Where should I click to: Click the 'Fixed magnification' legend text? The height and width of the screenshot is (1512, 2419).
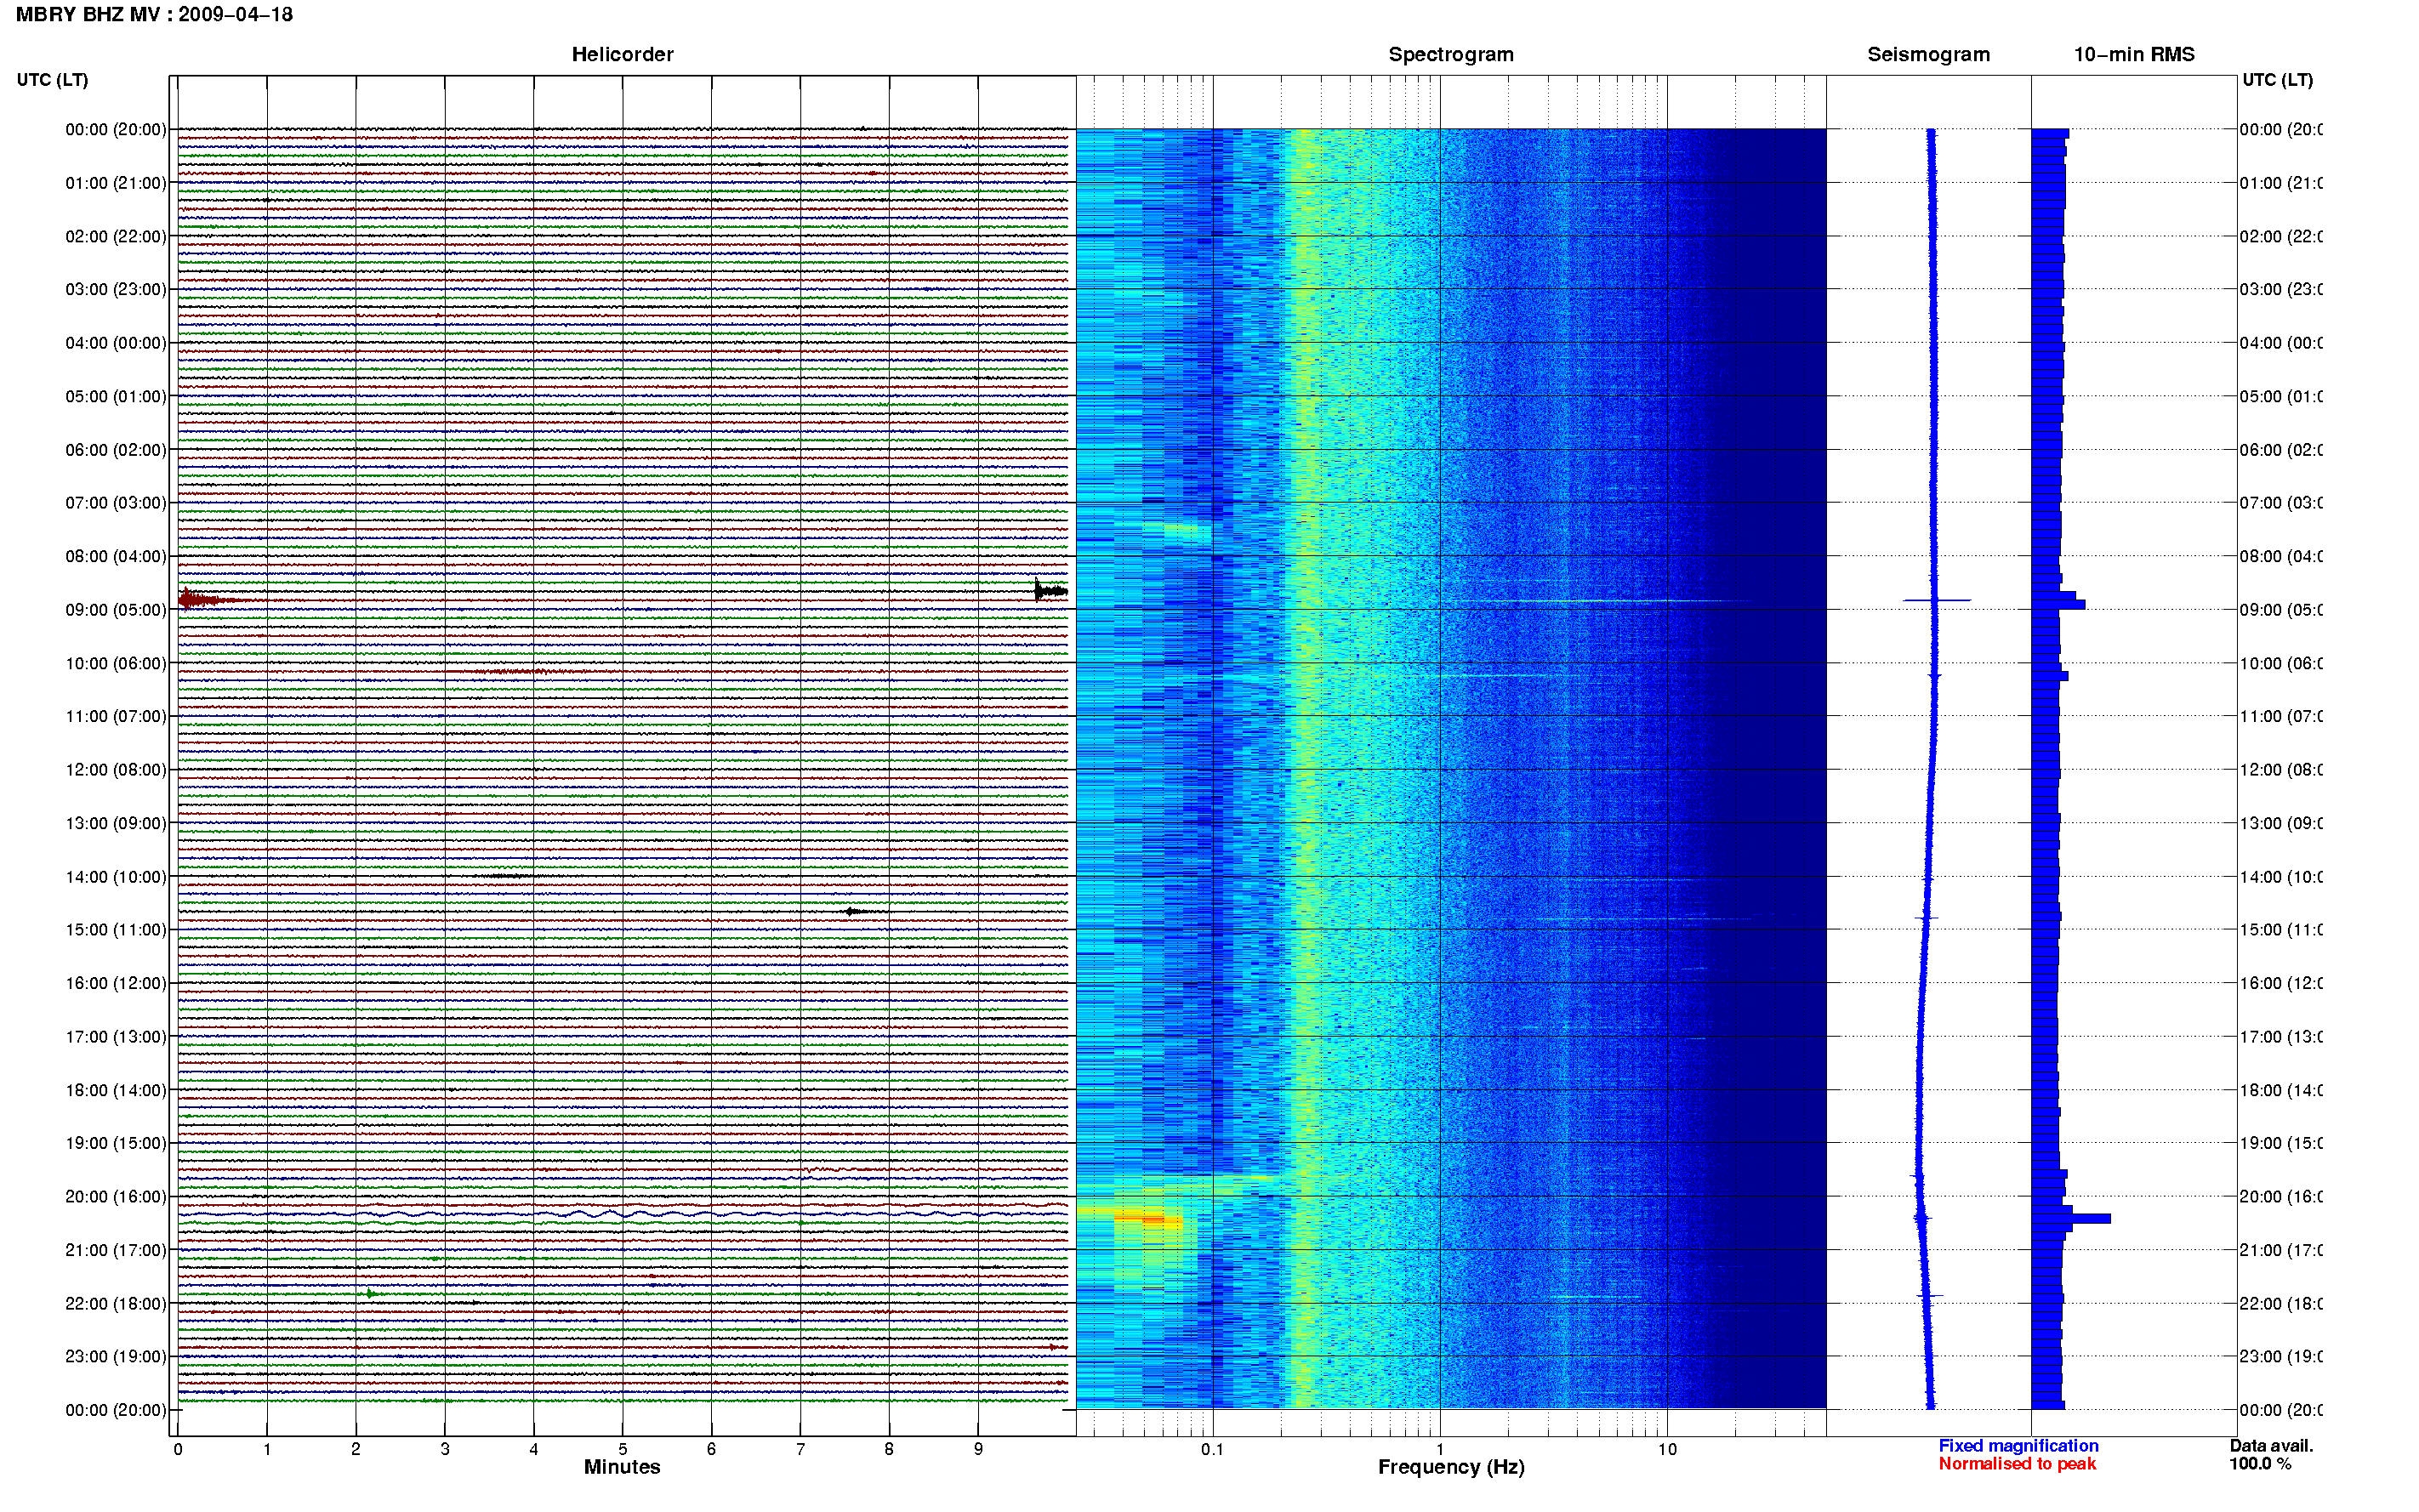(x=2018, y=1446)
